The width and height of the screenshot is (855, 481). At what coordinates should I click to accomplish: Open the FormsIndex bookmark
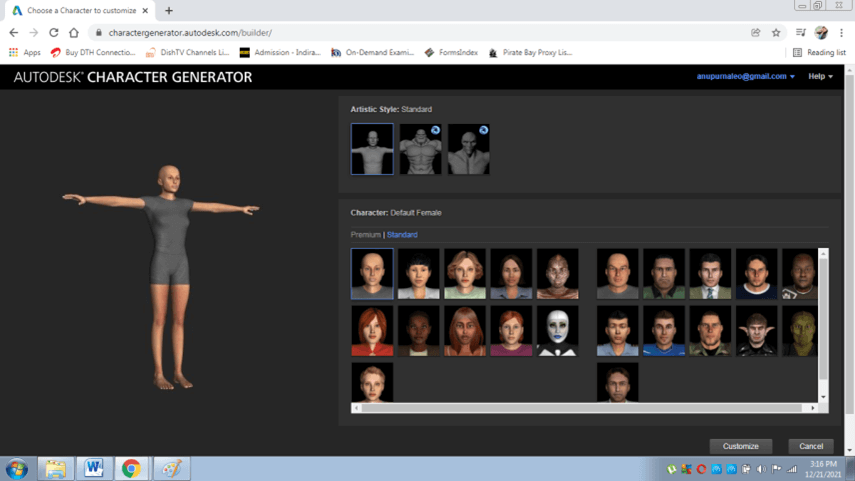(451, 52)
